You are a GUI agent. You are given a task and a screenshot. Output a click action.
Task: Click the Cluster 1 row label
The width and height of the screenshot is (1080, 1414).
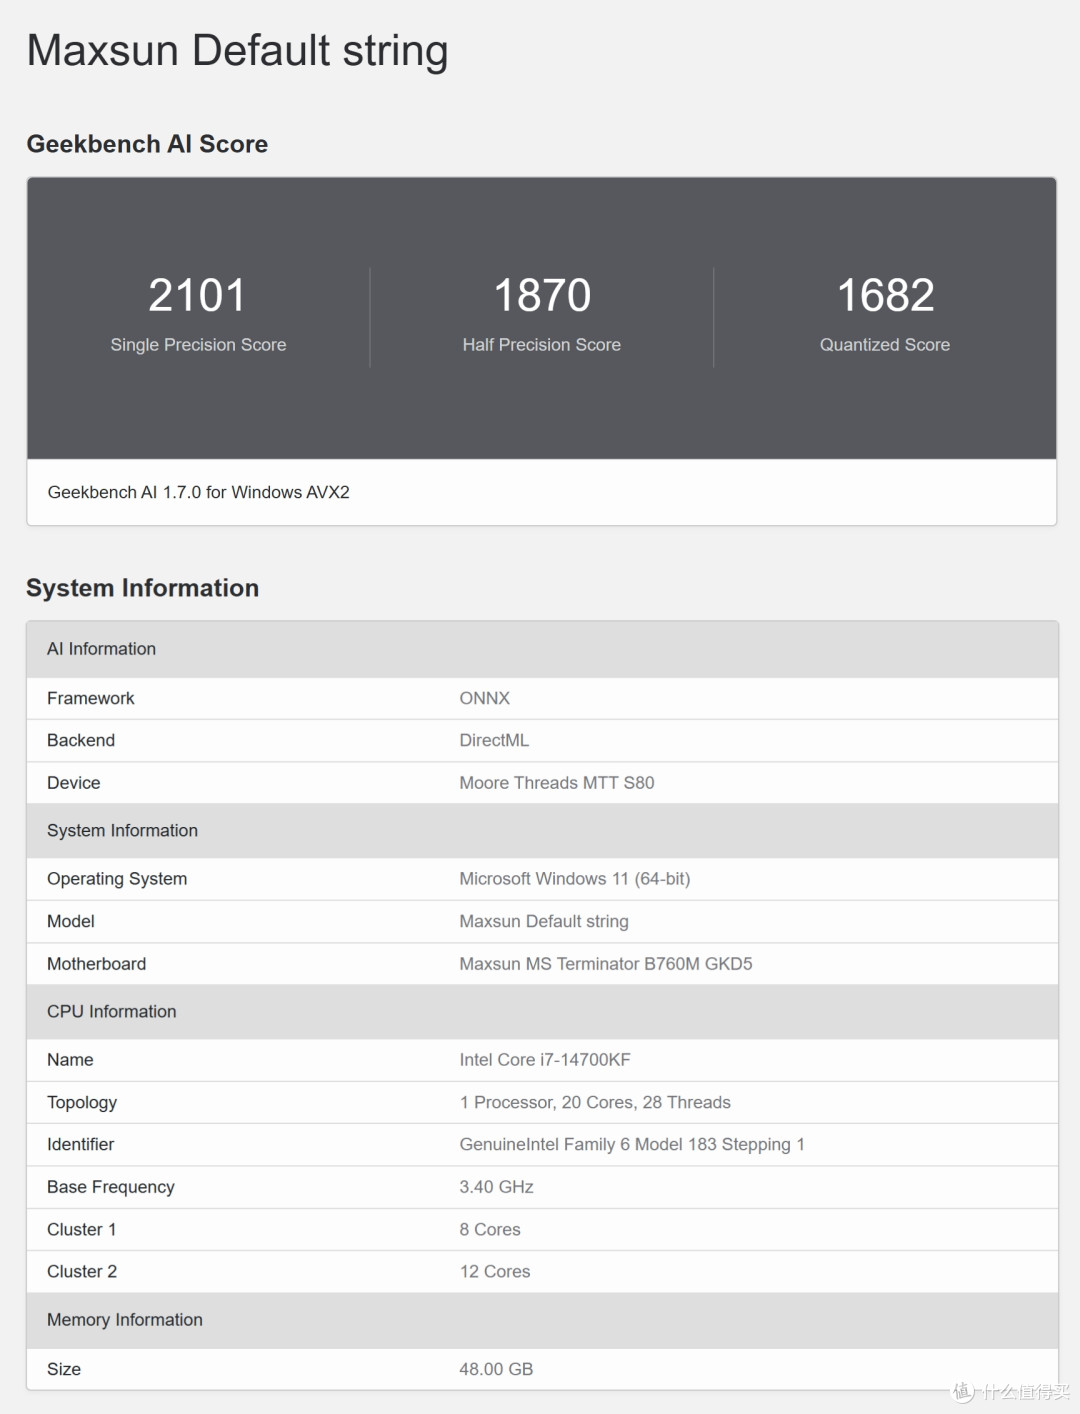(x=82, y=1229)
